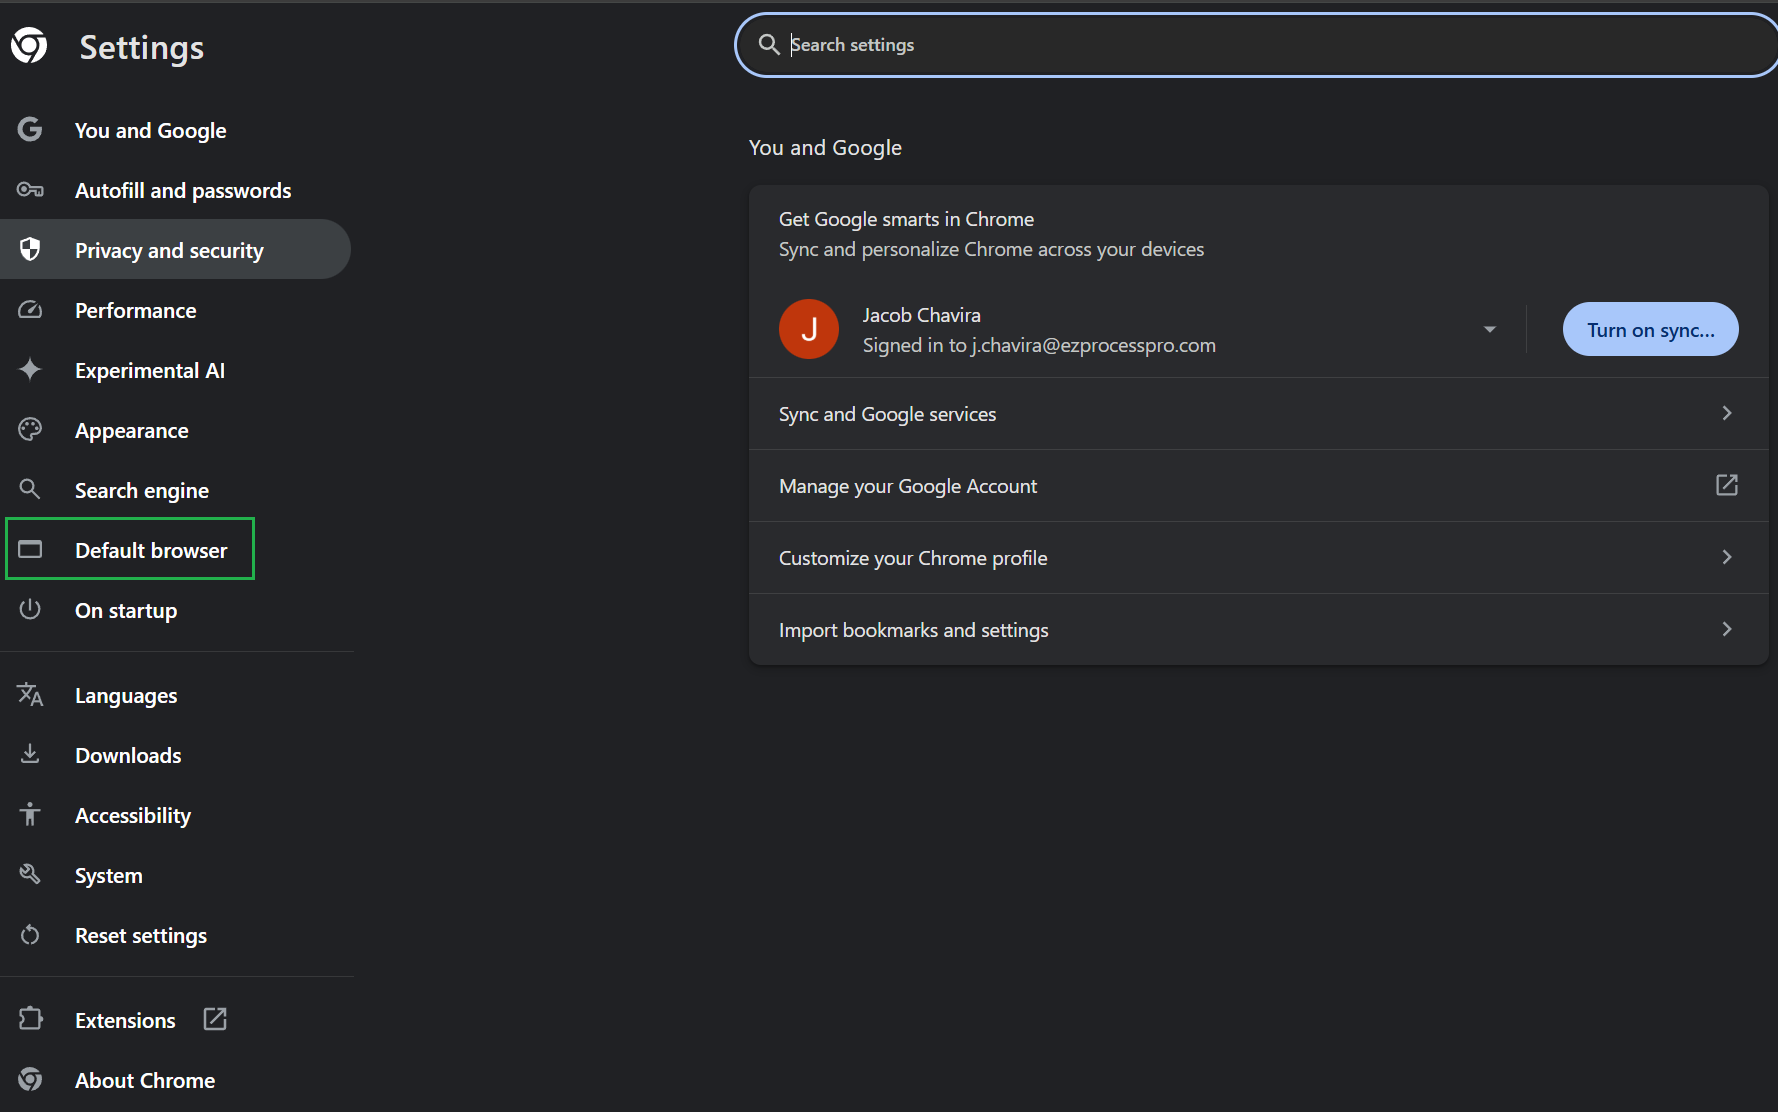The width and height of the screenshot is (1778, 1112).
Task: Expand the account dropdown arrow beside Jacob Chavira
Action: click(x=1490, y=329)
